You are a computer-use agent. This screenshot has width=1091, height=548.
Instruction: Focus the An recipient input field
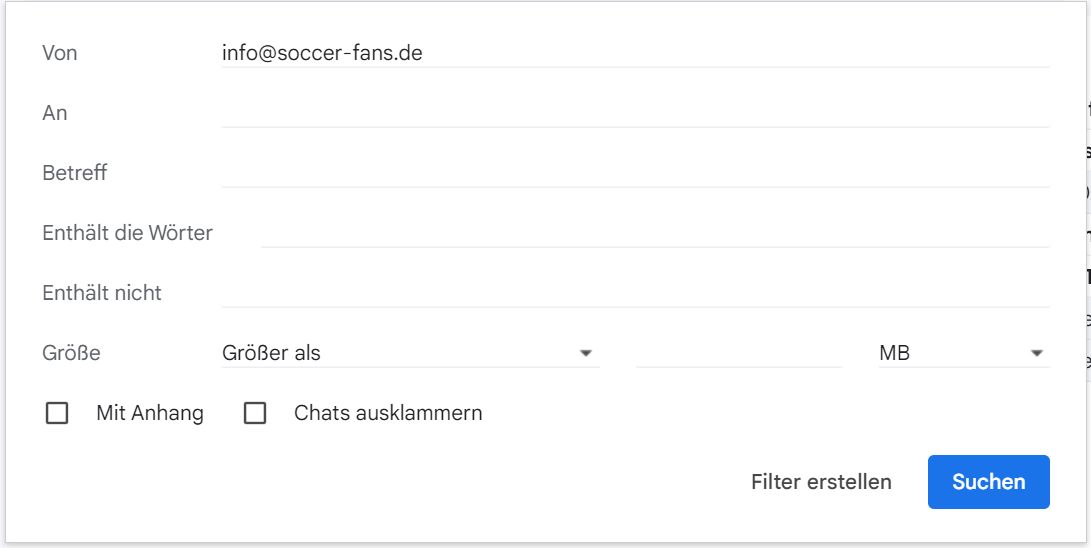click(x=635, y=113)
